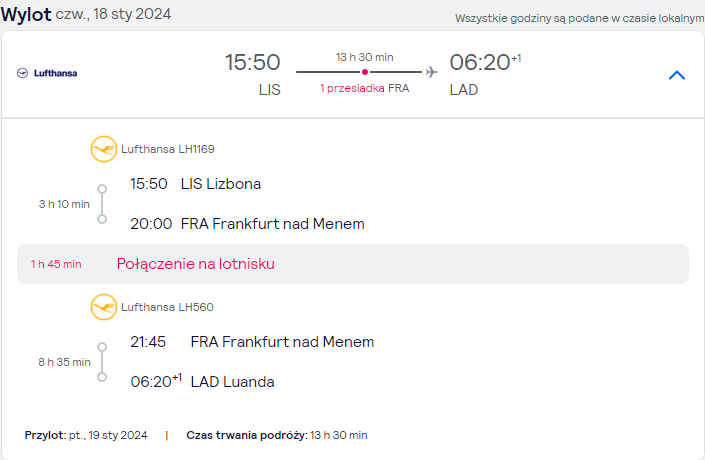Click the 20:00 FRA Frankfurt nad Menem arrival row
705x460 pixels.
[247, 223]
